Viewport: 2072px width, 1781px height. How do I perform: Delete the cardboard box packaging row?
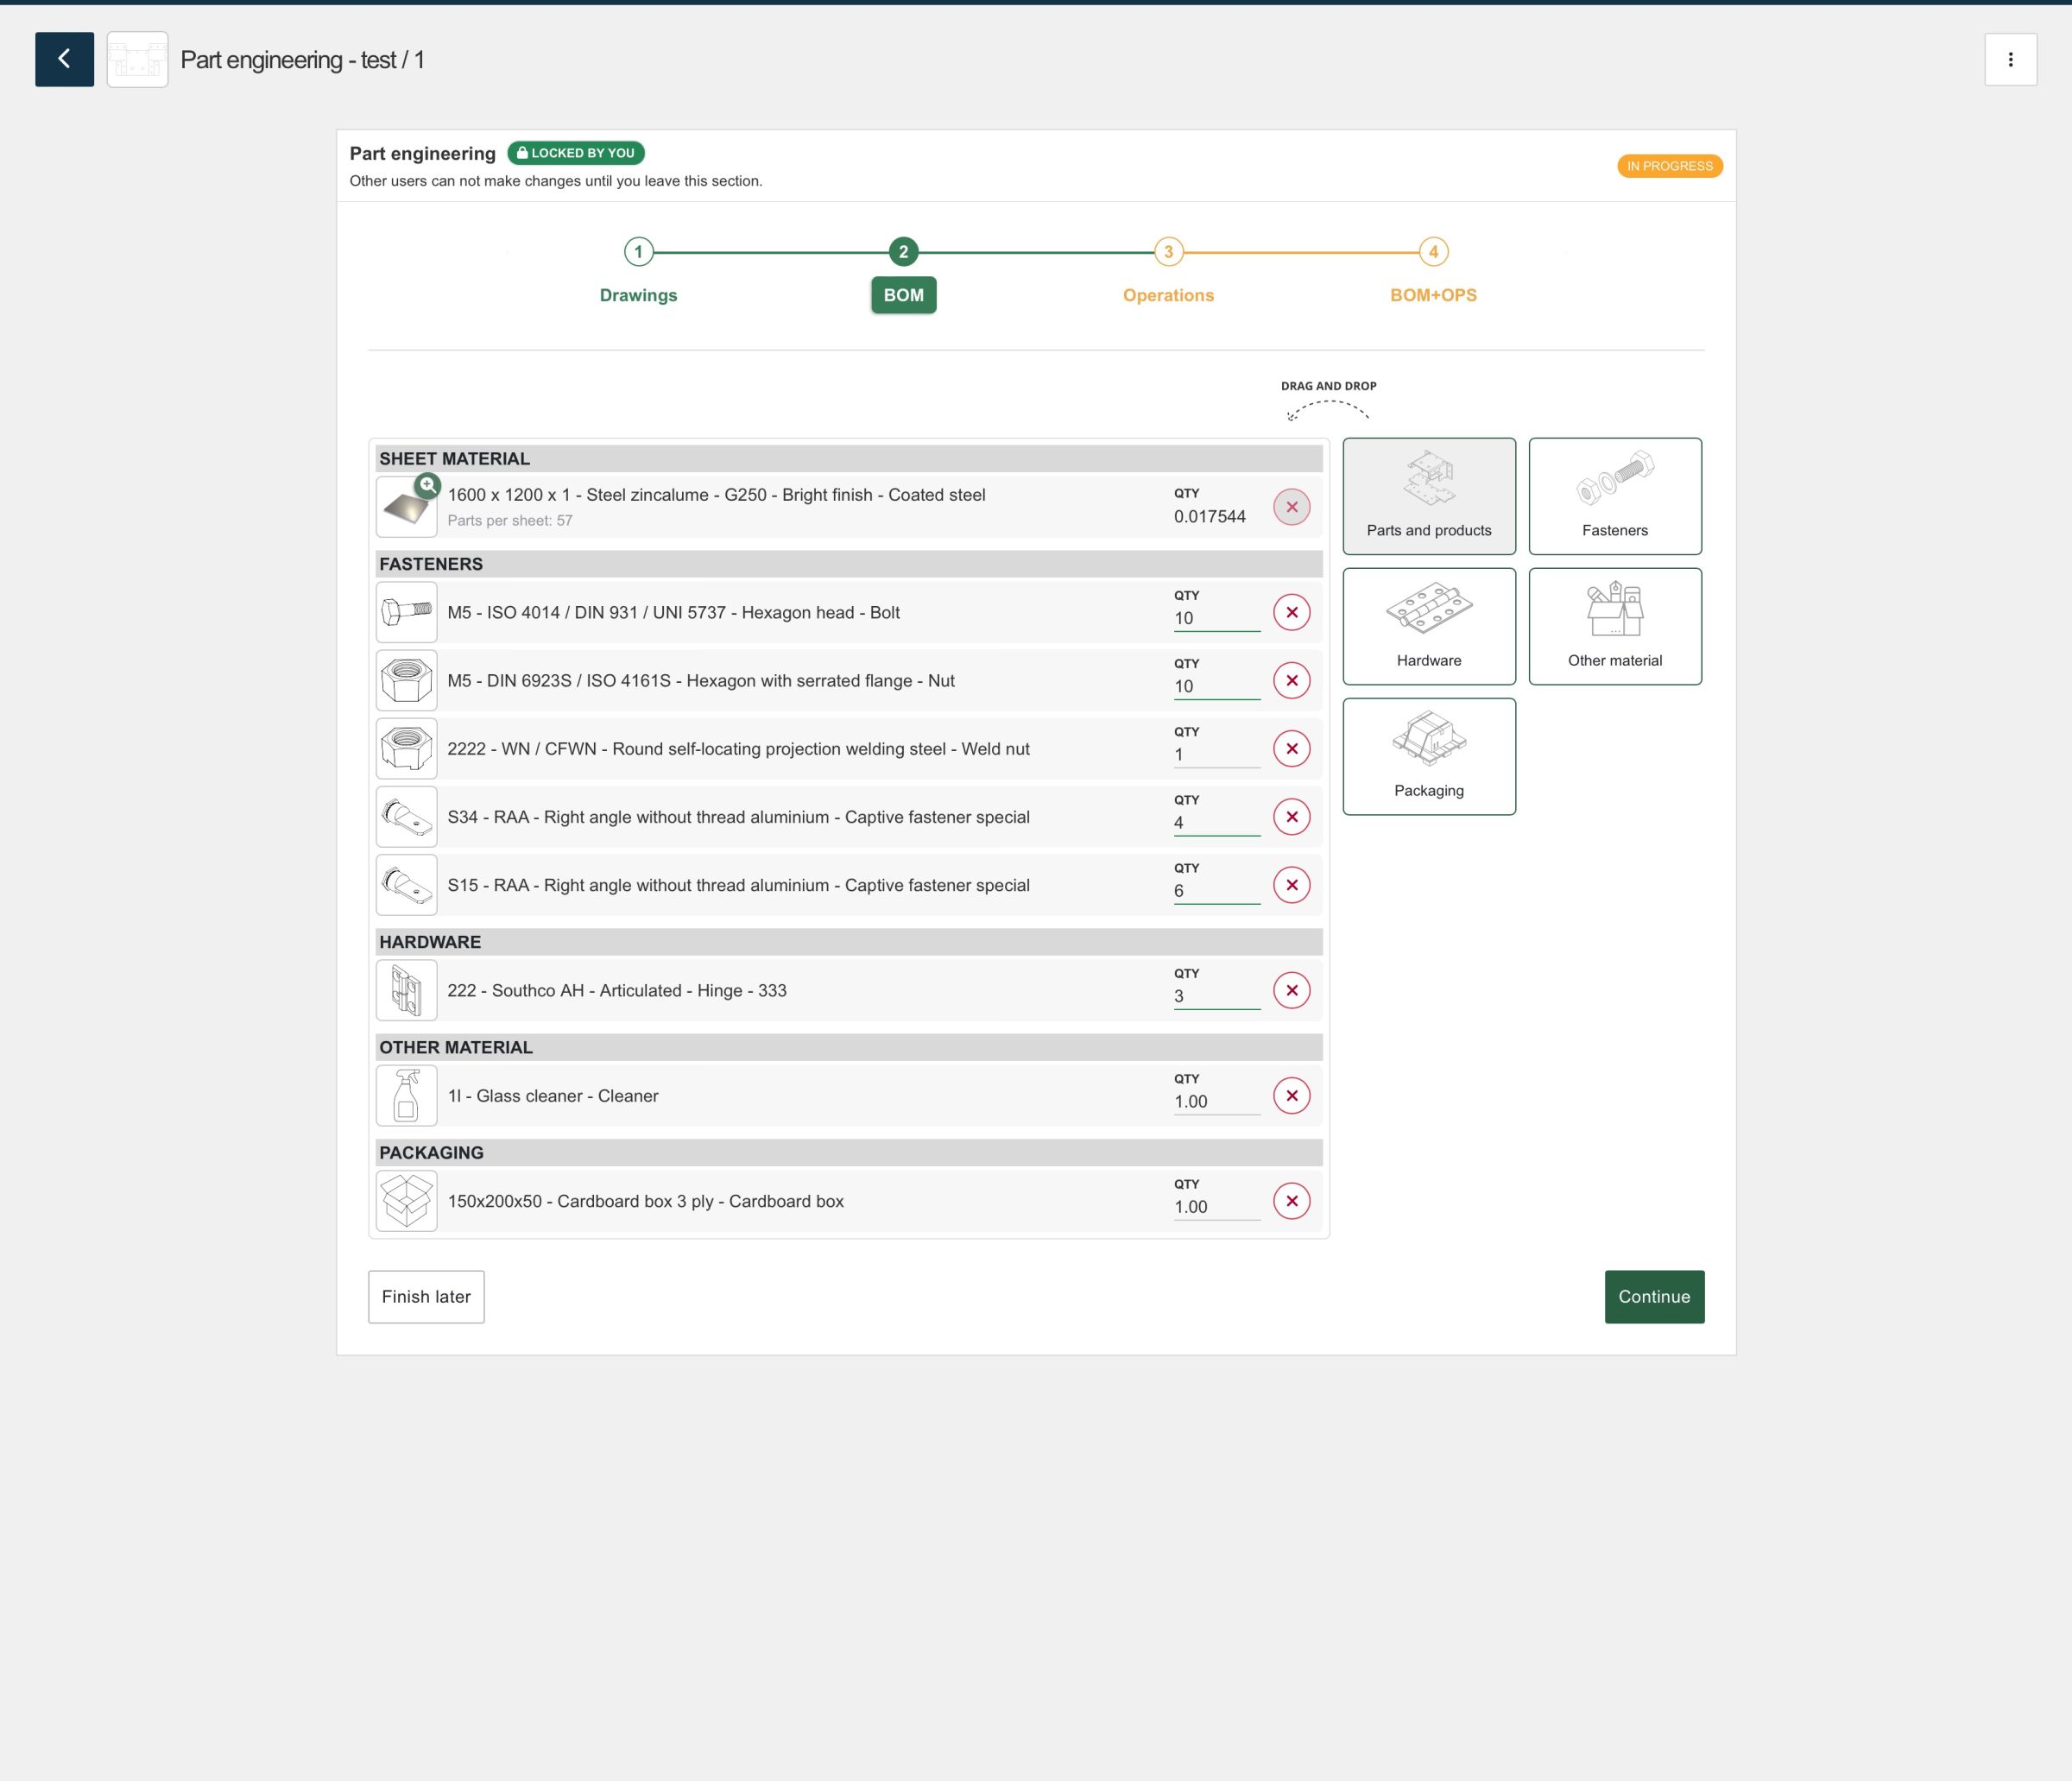pyautogui.click(x=1291, y=1201)
